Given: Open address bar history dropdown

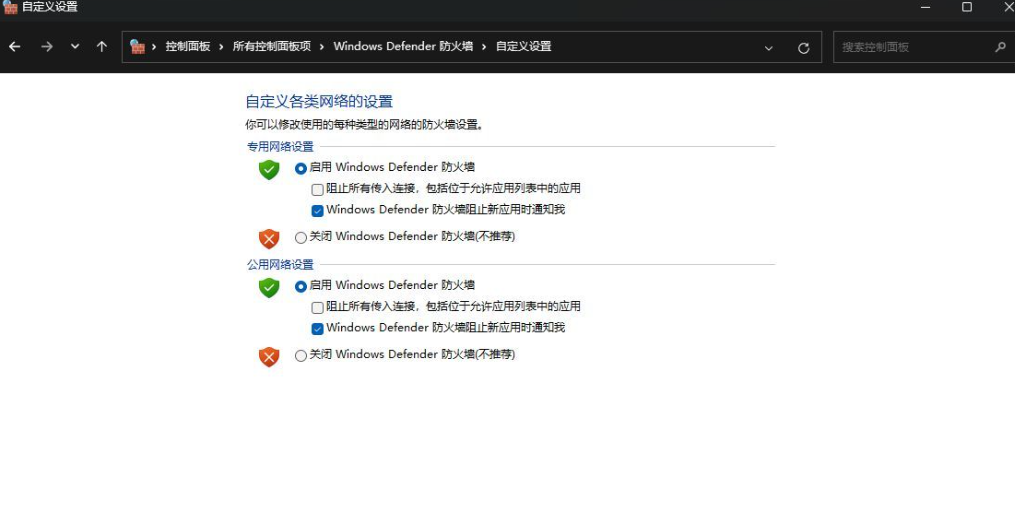Looking at the screenshot, I should point(768,48).
